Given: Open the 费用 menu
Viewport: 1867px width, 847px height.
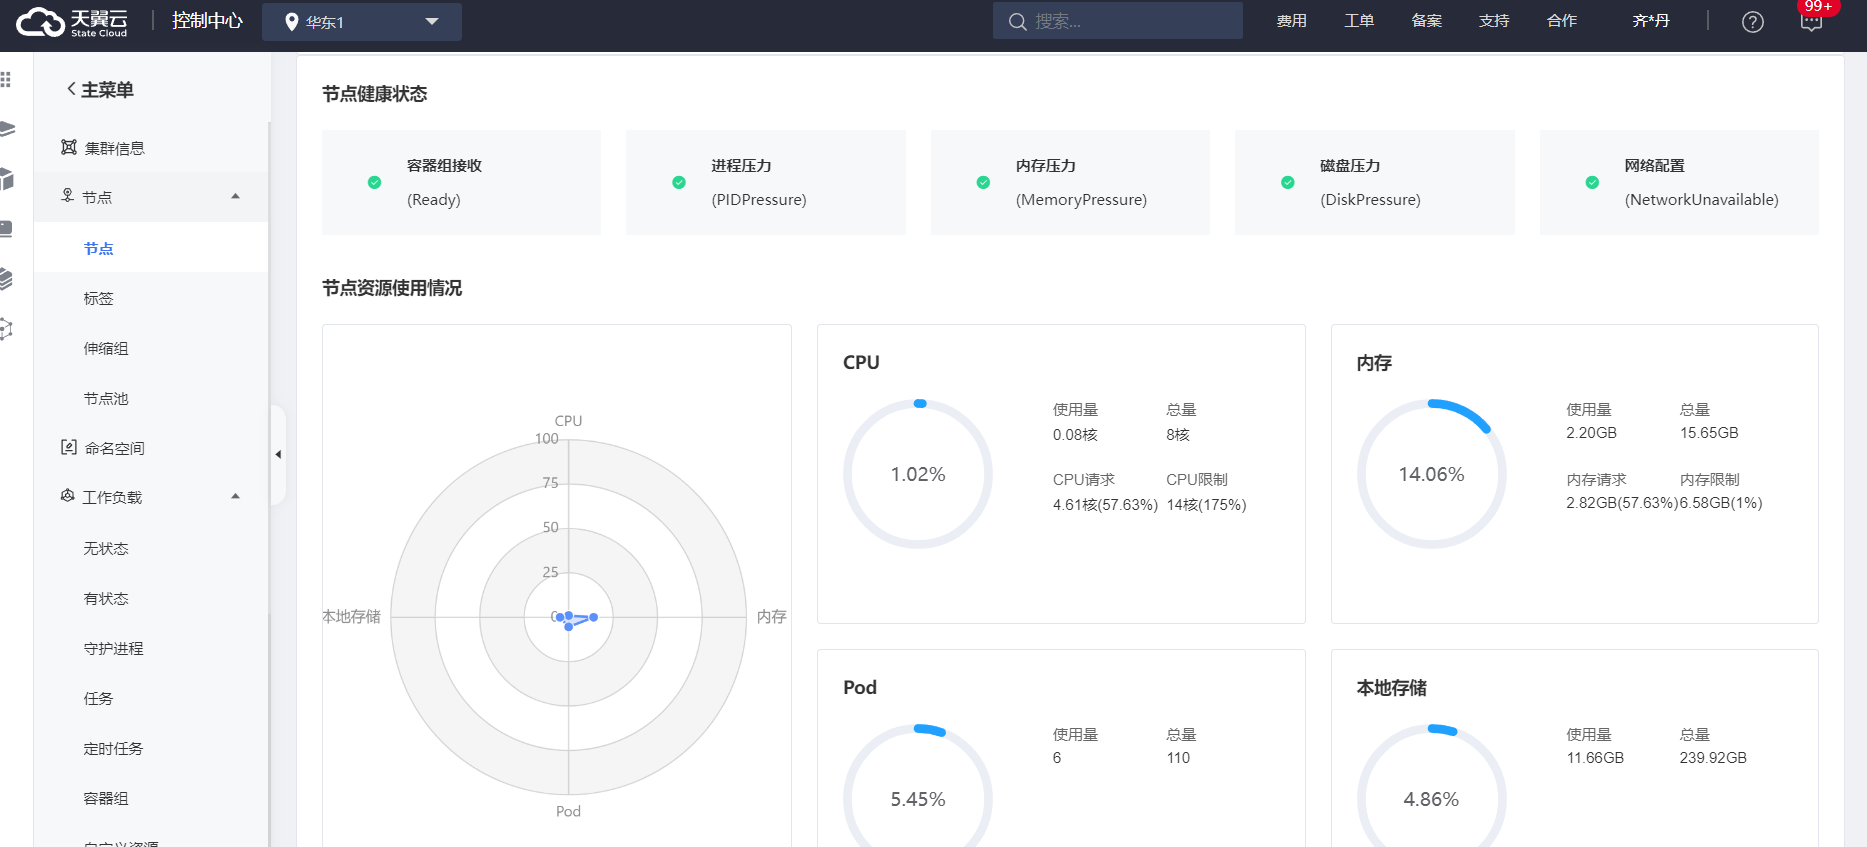Looking at the screenshot, I should (1292, 21).
